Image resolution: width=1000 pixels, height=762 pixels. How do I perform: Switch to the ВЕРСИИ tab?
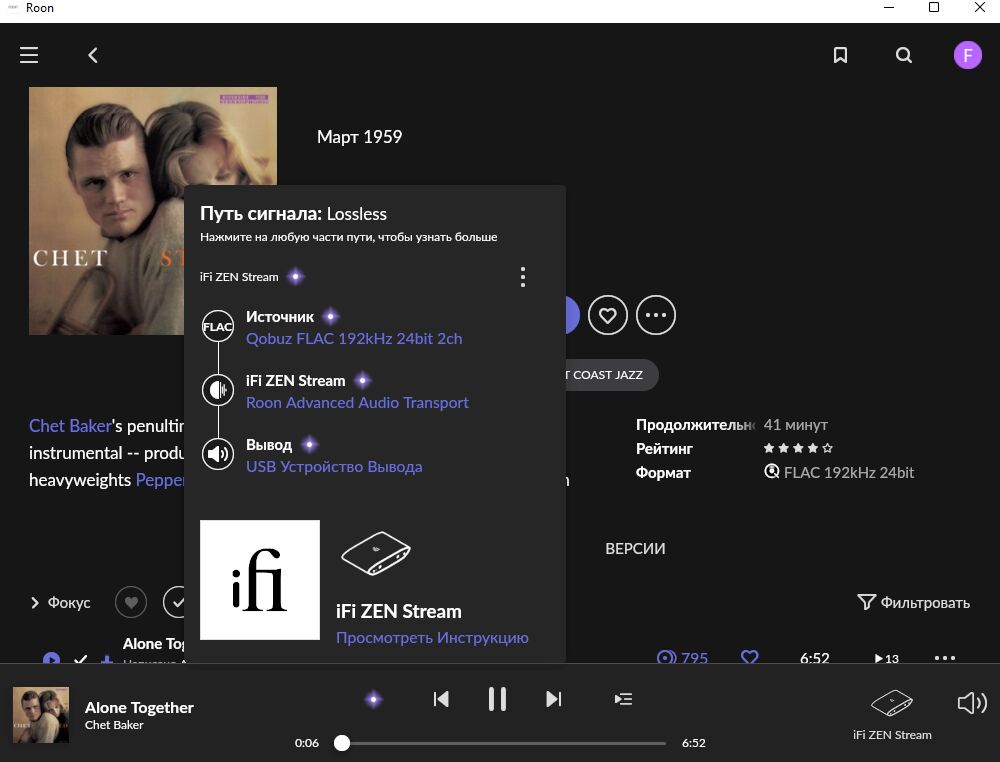635,548
